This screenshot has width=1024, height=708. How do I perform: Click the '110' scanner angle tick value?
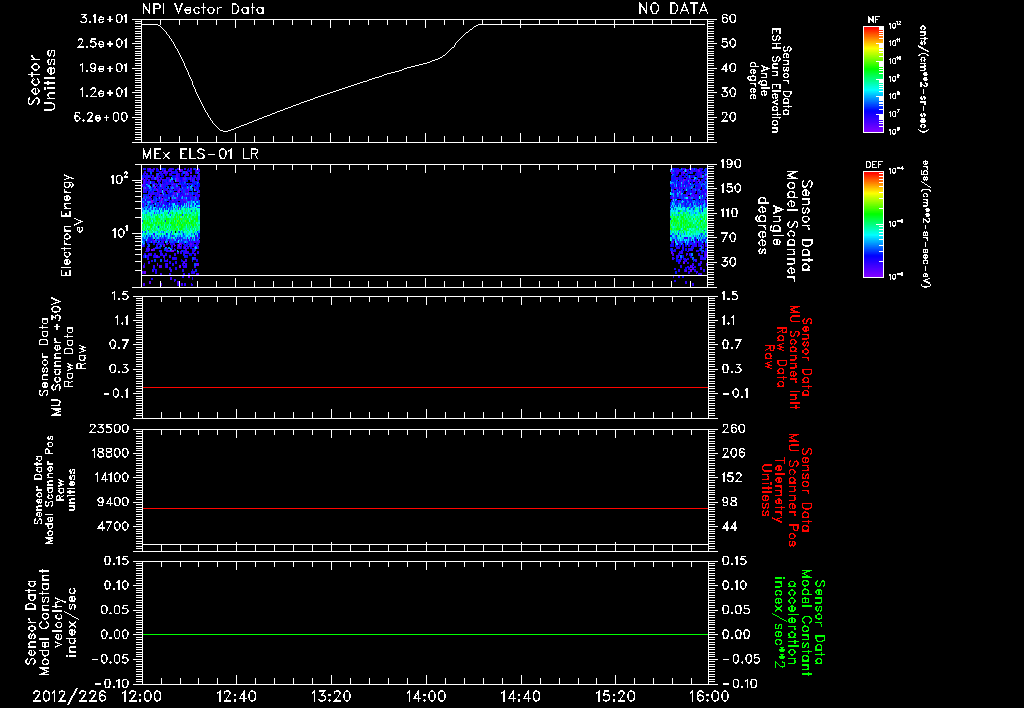731,213
